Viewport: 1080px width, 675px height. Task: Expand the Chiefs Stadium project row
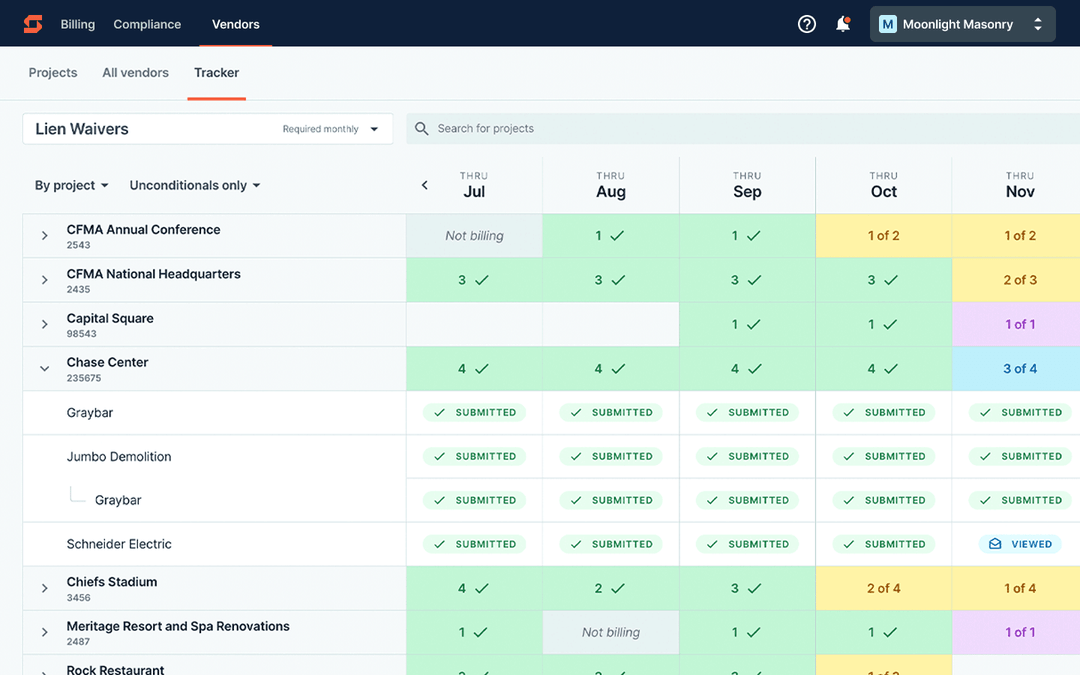tap(44, 588)
